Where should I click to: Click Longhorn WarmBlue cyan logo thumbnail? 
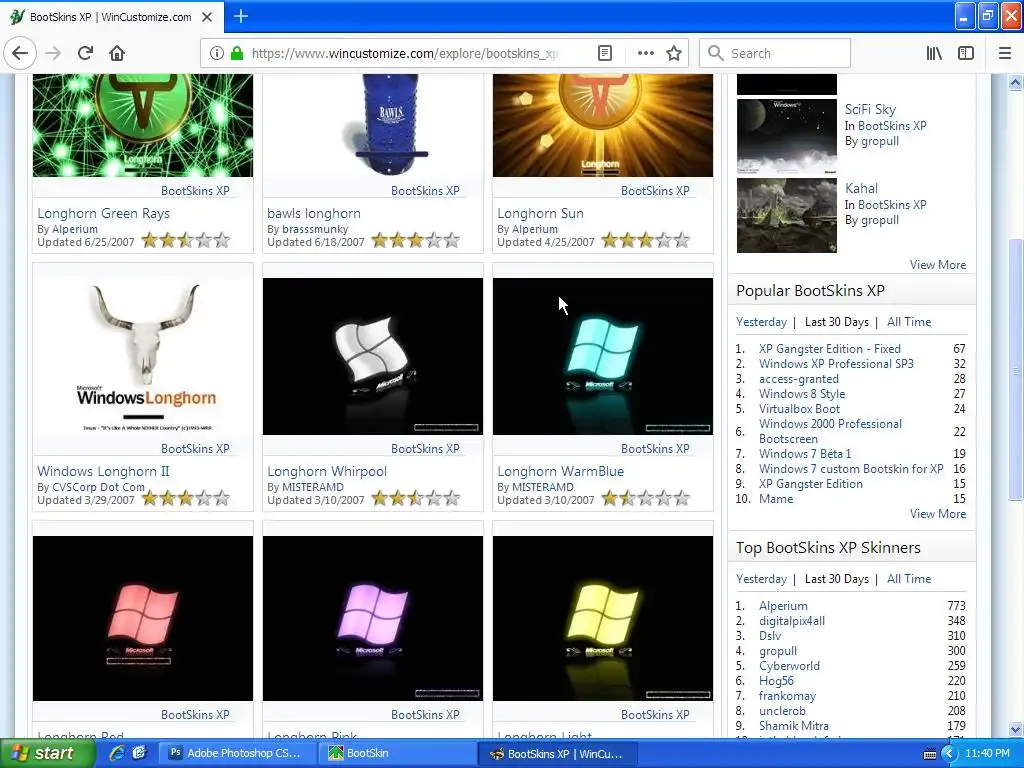[x=603, y=357]
